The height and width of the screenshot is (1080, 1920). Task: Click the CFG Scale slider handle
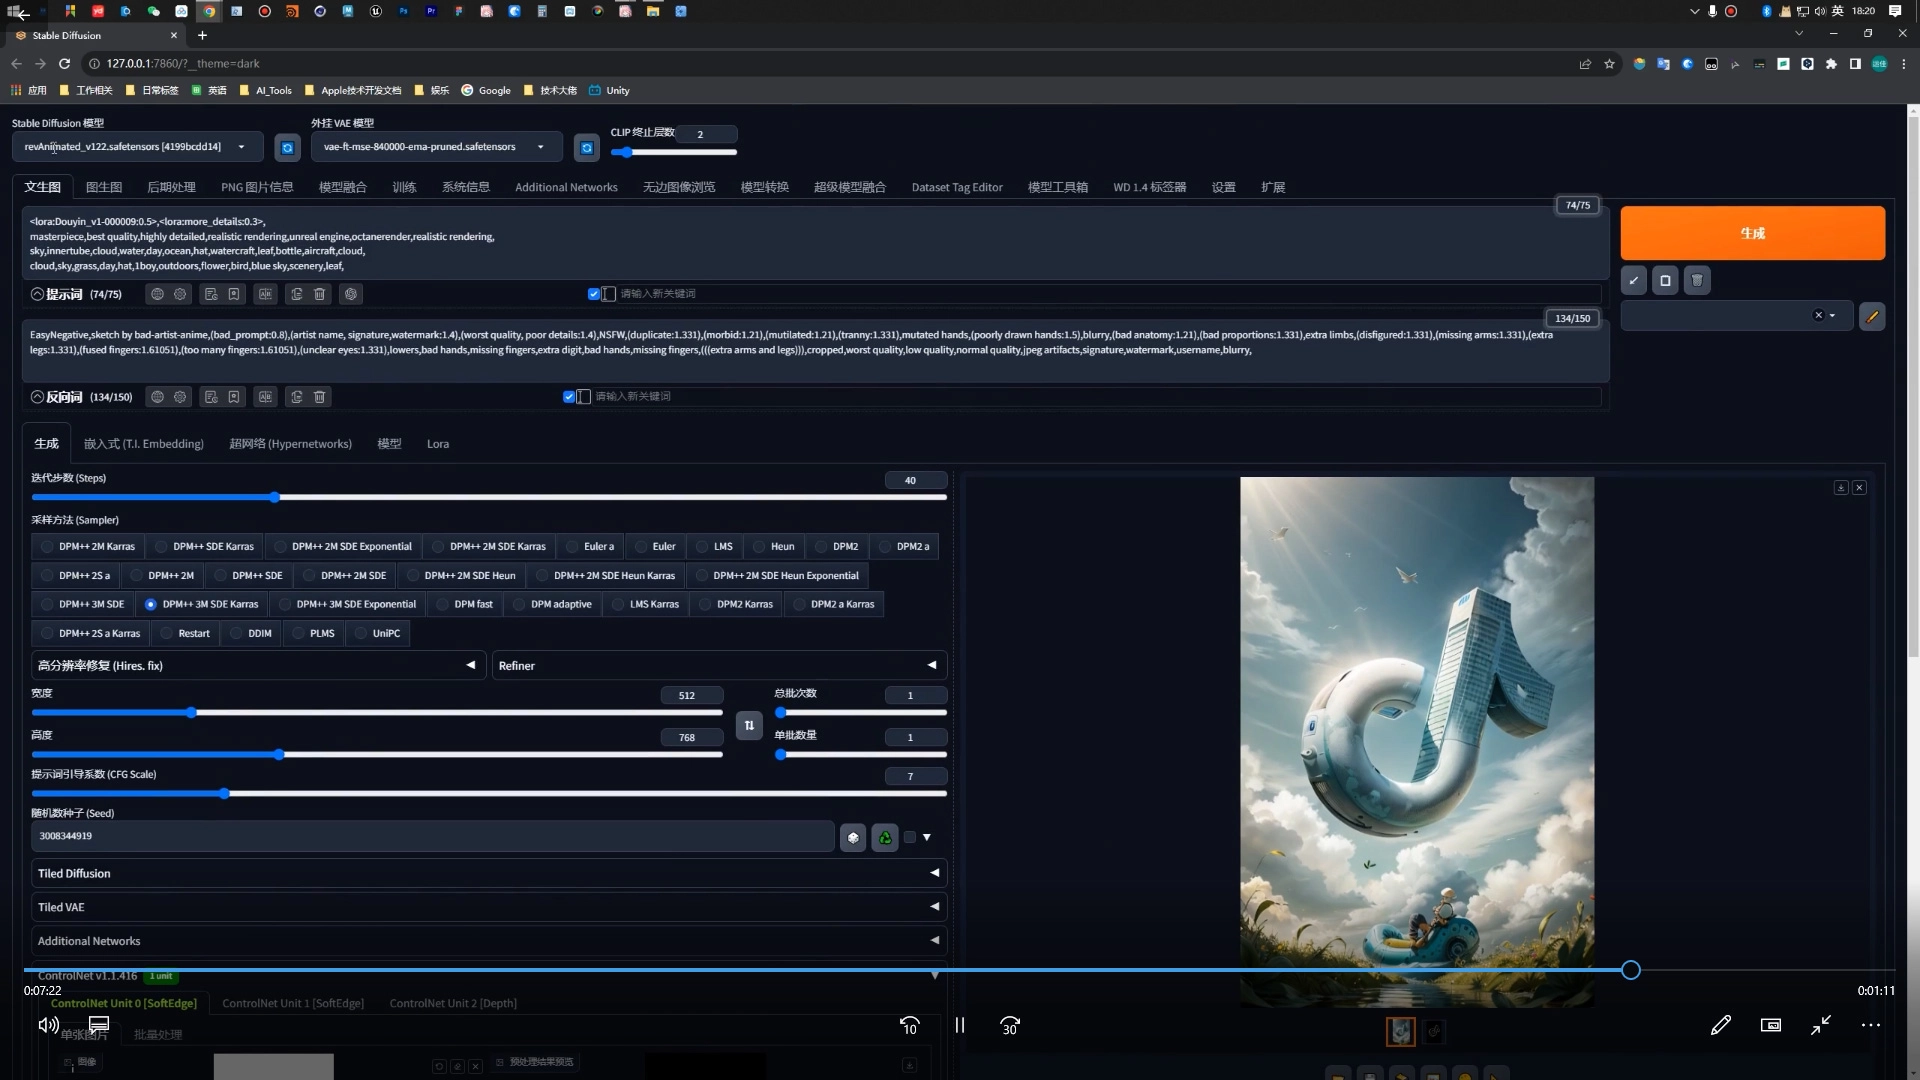(224, 794)
